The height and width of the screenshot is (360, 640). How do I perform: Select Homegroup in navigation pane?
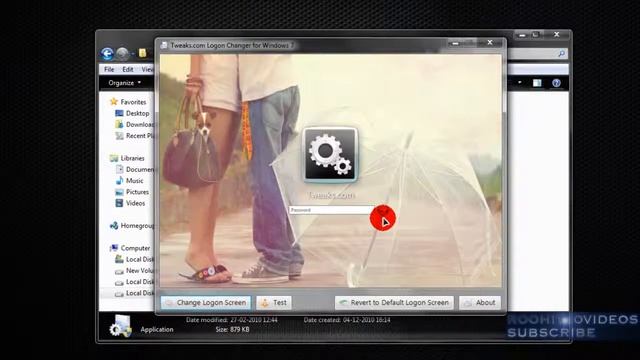click(x=137, y=226)
